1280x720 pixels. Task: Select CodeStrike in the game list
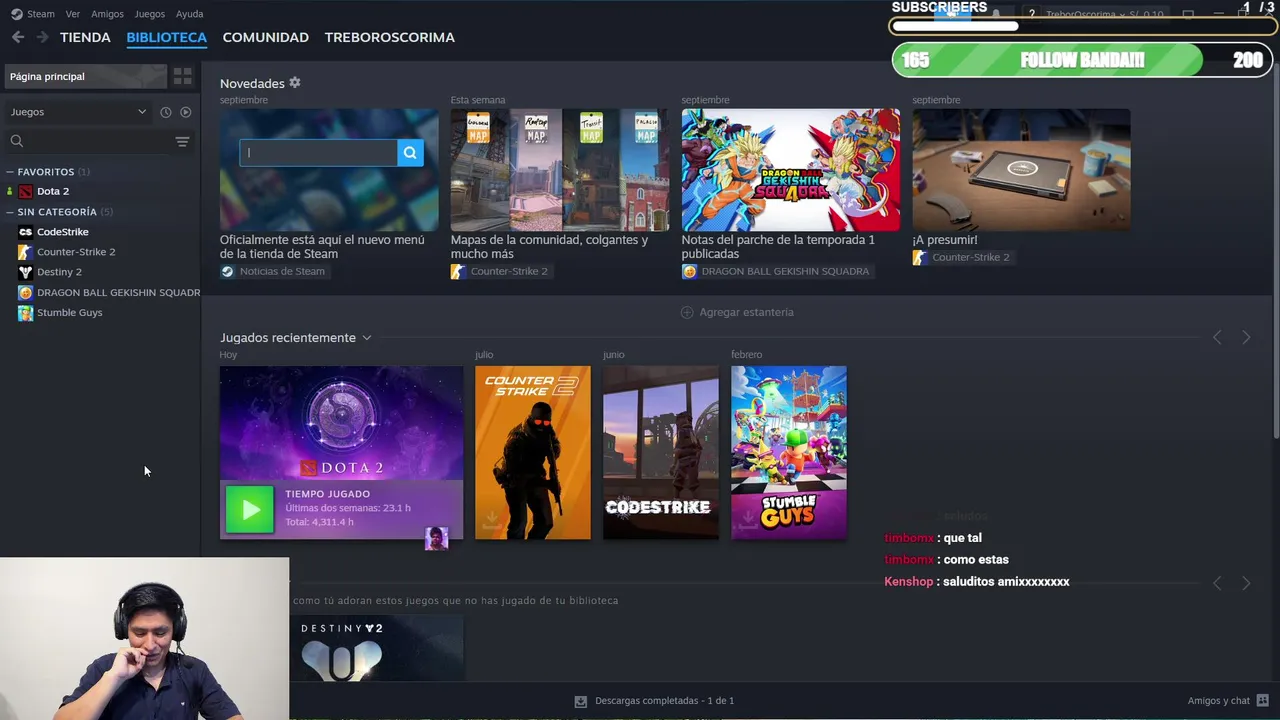[x=63, y=232]
